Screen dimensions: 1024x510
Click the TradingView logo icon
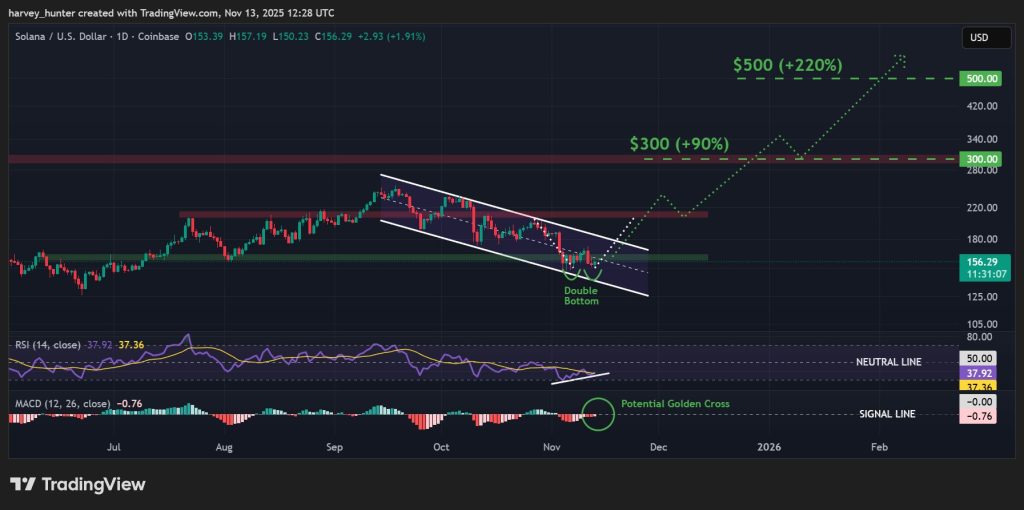[x=24, y=485]
